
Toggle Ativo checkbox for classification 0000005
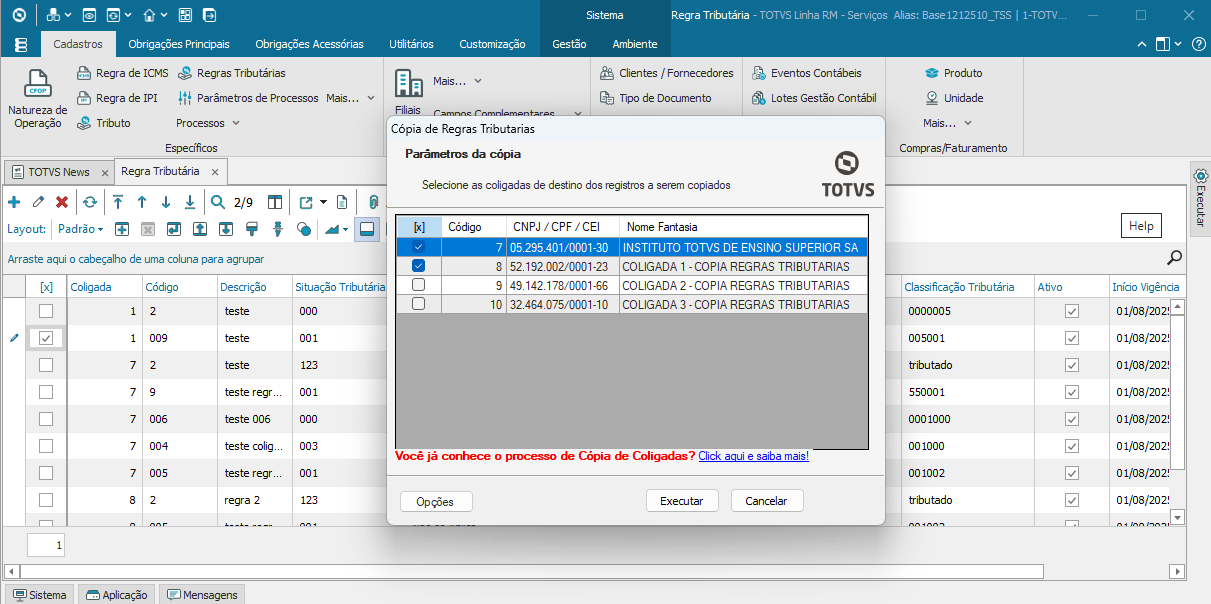point(1072,311)
